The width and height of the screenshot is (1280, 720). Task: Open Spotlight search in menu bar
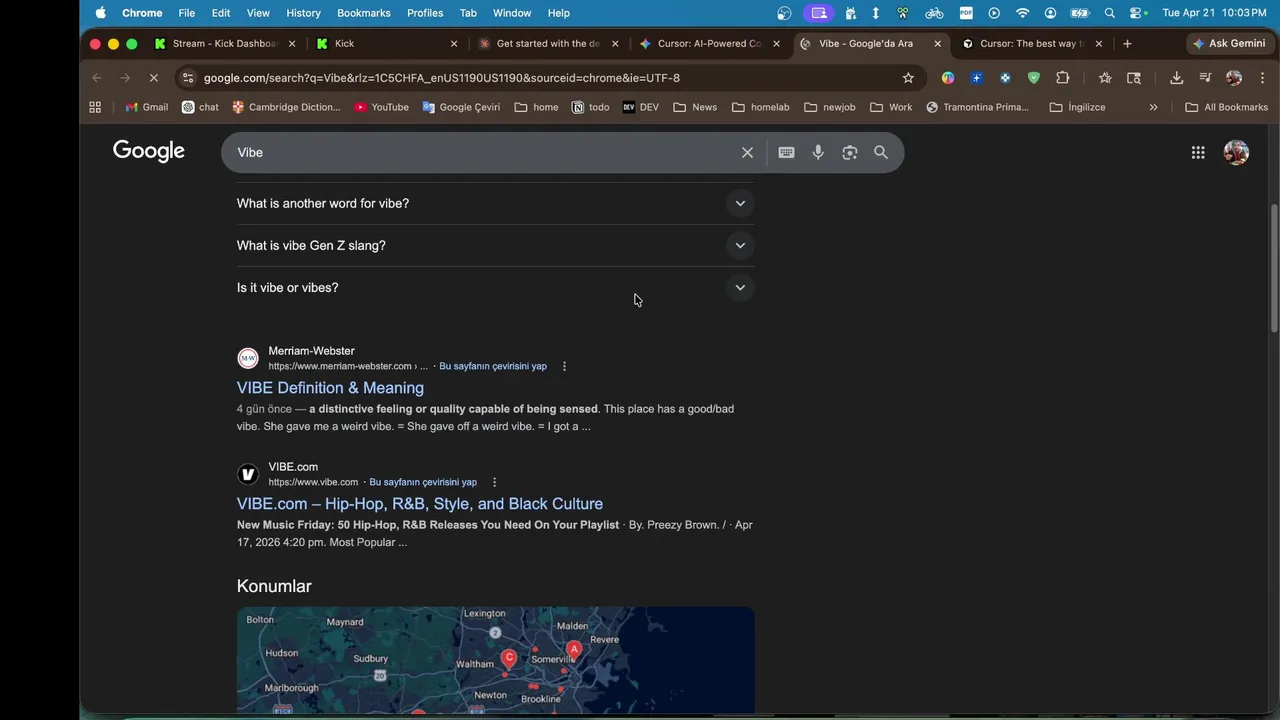tap(1109, 13)
